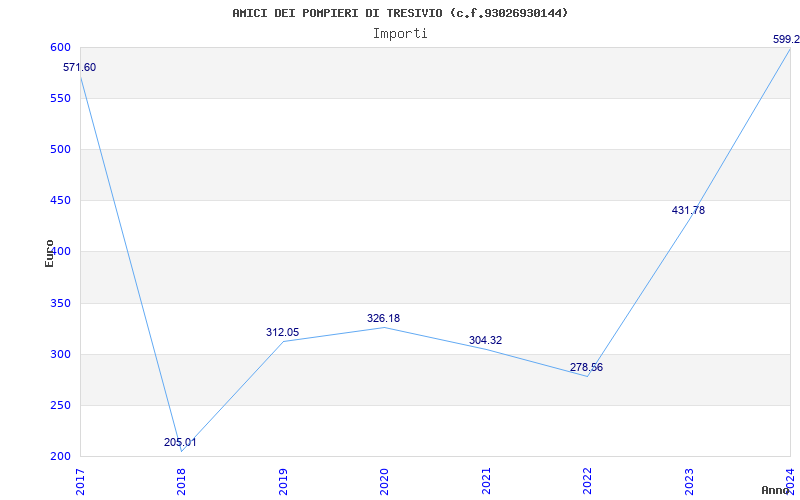Select the 571.60 data label
Image resolution: width=800 pixels, height=500 pixels.
[x=80, y=67]
